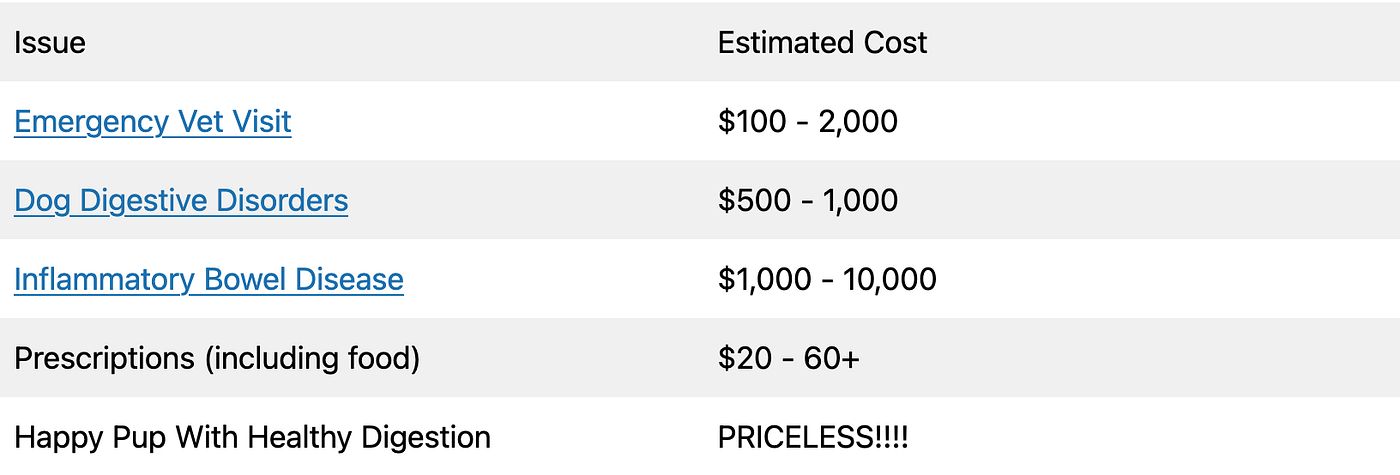Select the $1,000 - 10,000 cost cell

tap(827, 280)
